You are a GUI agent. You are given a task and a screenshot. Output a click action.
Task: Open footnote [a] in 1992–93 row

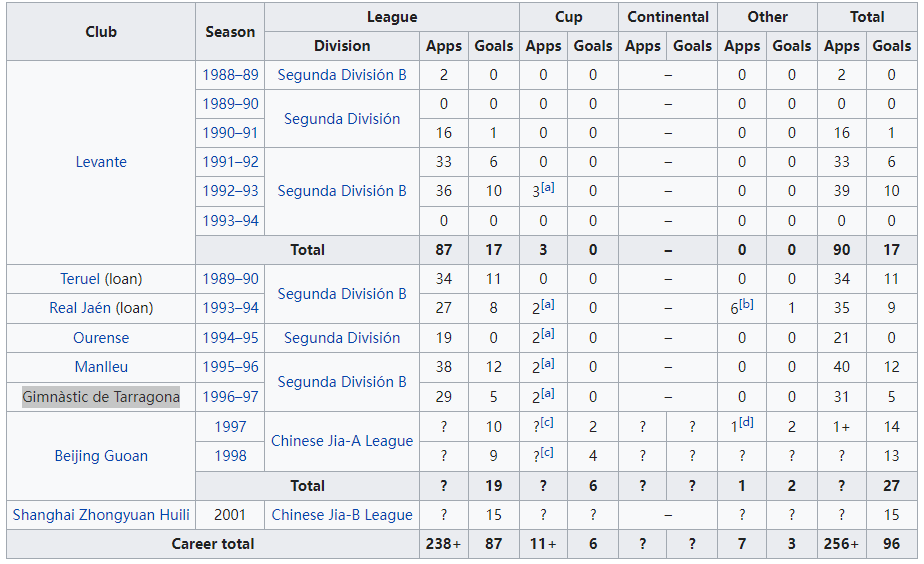[x=547, y=187]
